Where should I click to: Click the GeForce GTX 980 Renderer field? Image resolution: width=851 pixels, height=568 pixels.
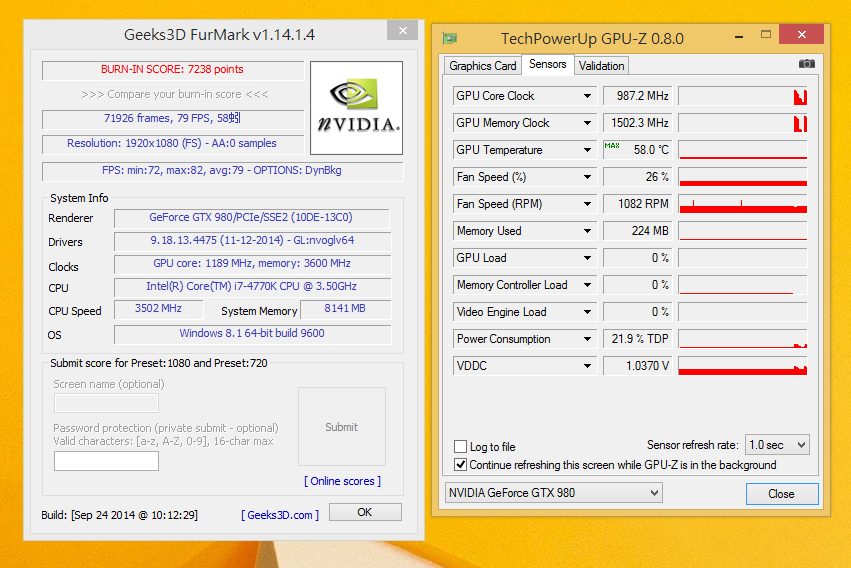click(251, 218)
